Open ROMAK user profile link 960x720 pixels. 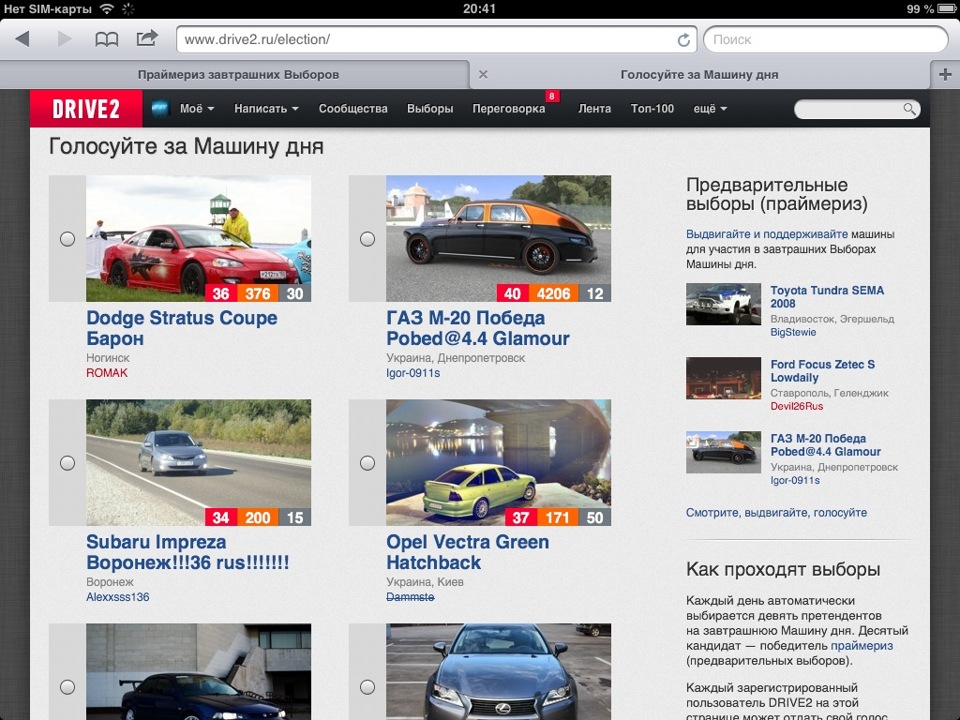point(107,373)
